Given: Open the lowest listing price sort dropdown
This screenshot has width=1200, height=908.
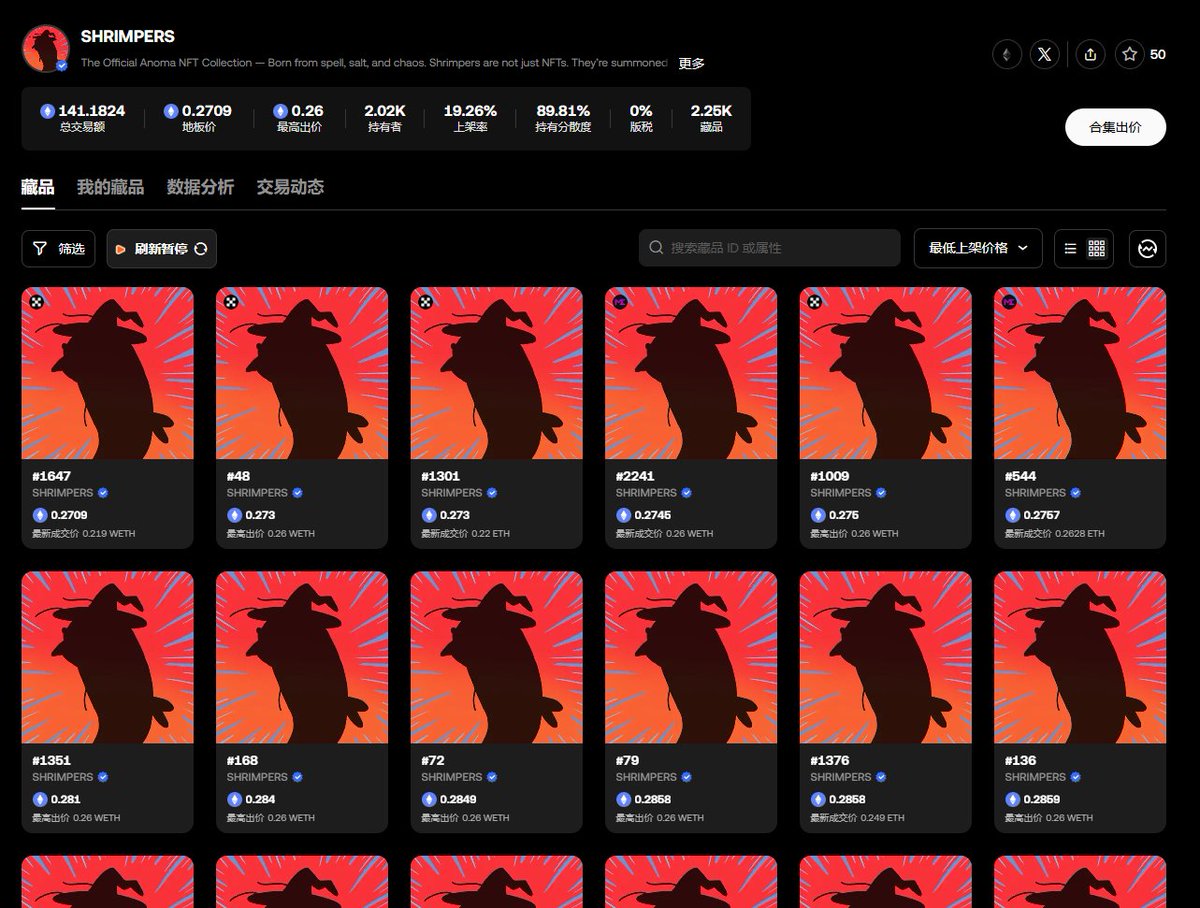Looking at the screenshot, I should [978, 248].
